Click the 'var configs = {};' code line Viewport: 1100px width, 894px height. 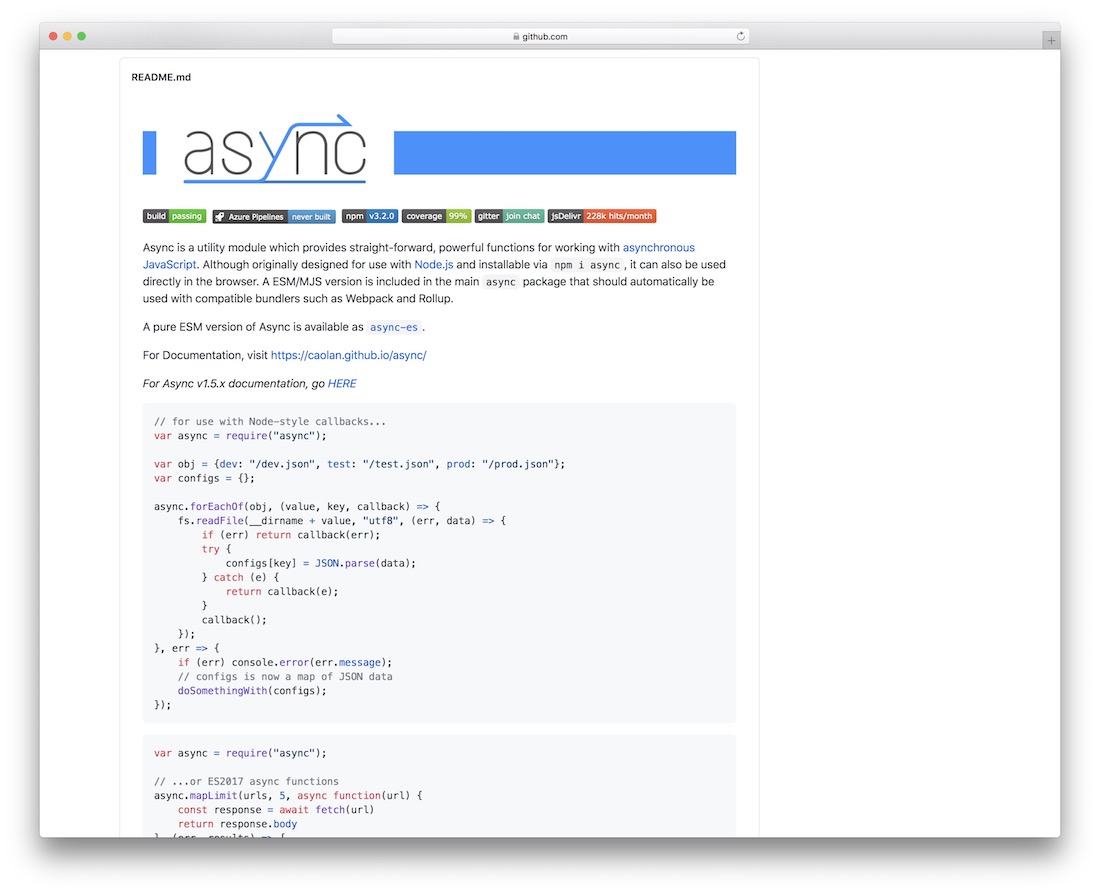tap(204, 479)
